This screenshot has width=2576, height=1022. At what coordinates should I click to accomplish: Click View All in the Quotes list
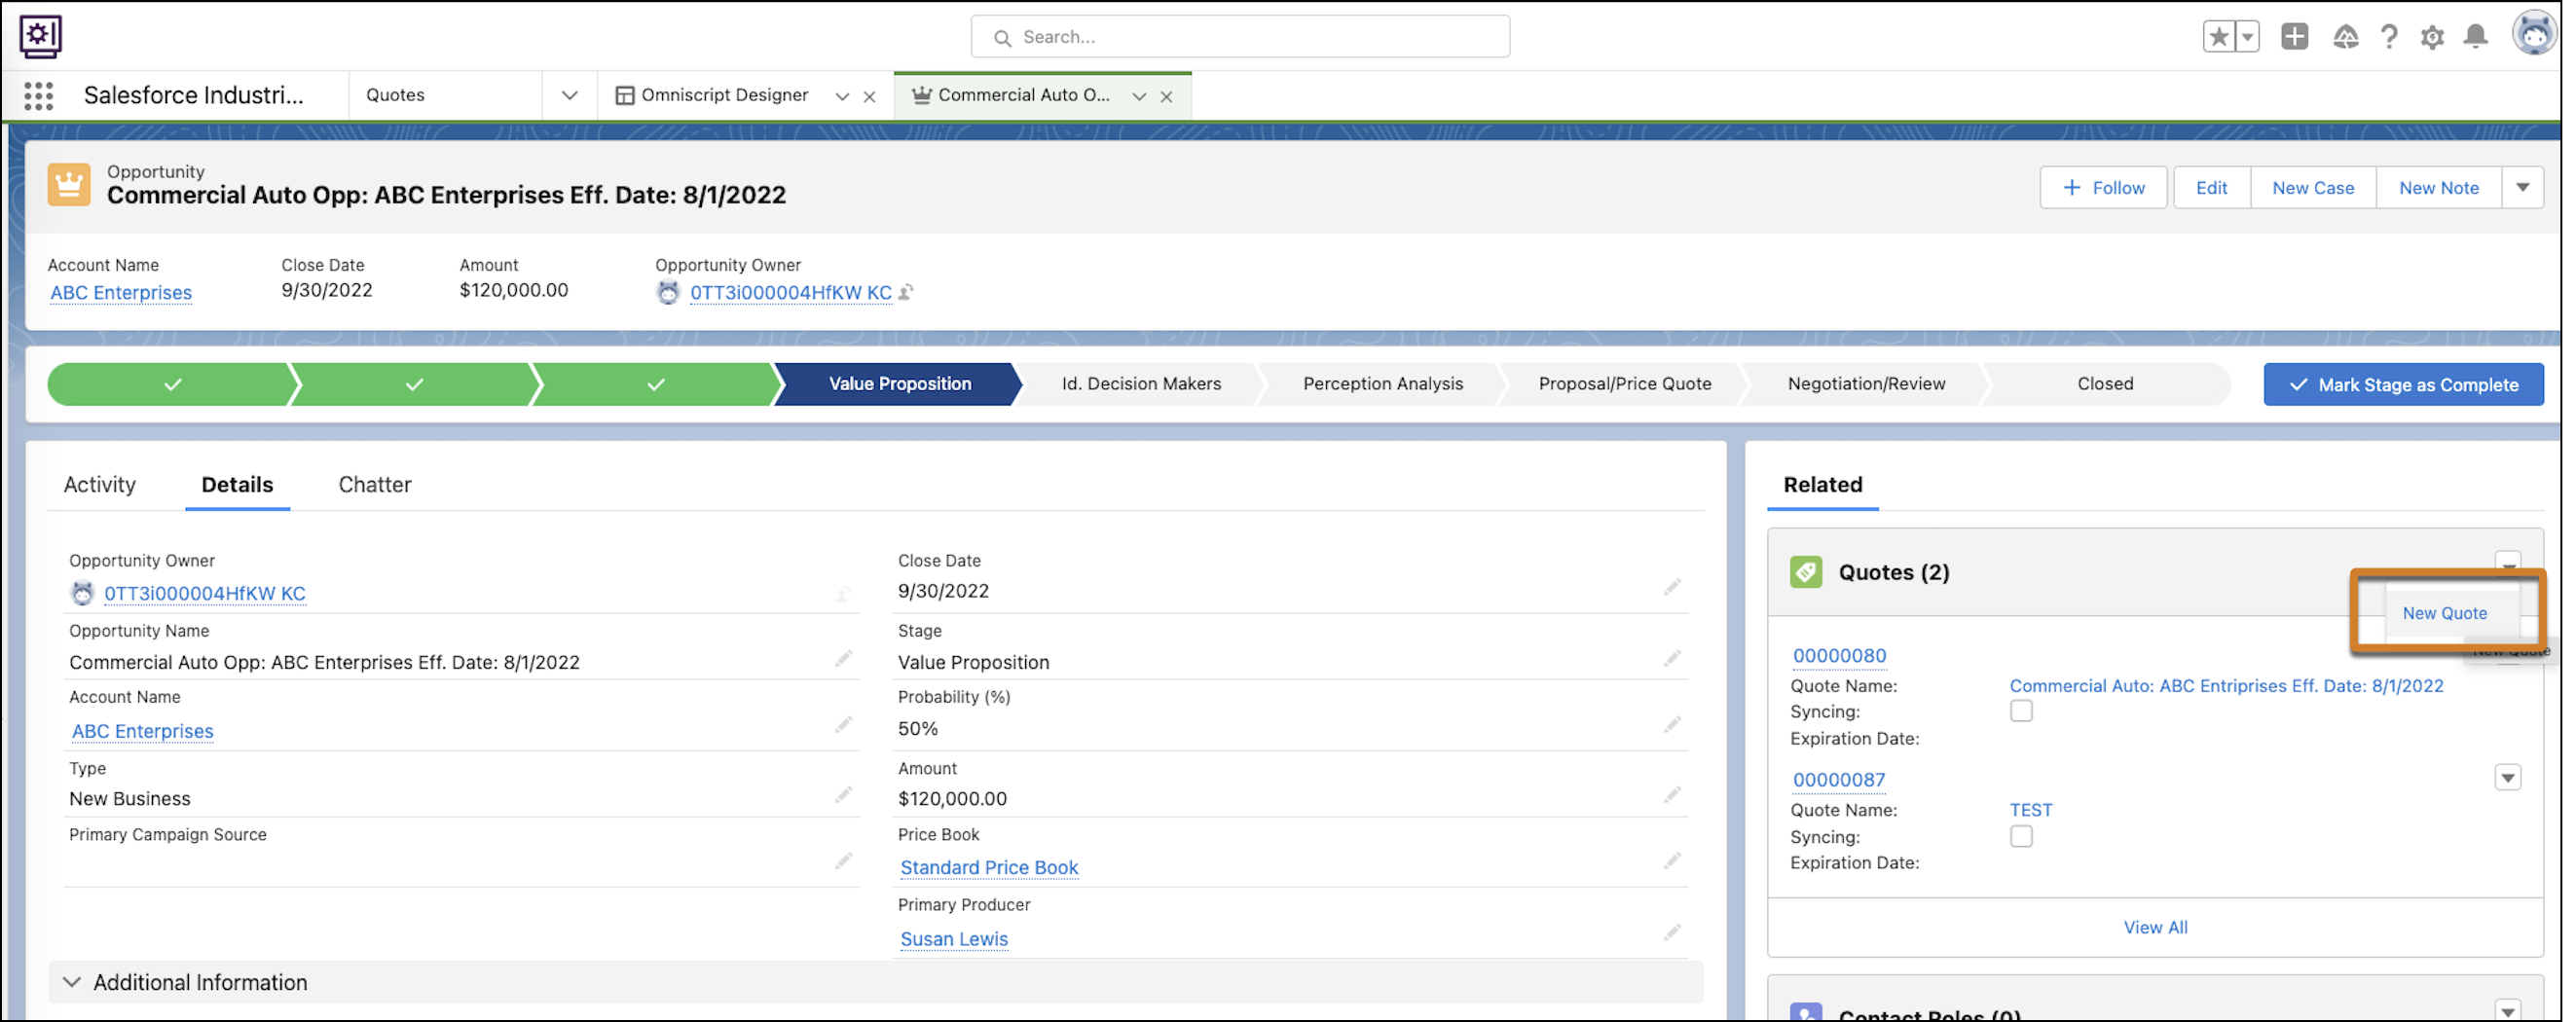pyautogui.click(x=2155, y=928)
